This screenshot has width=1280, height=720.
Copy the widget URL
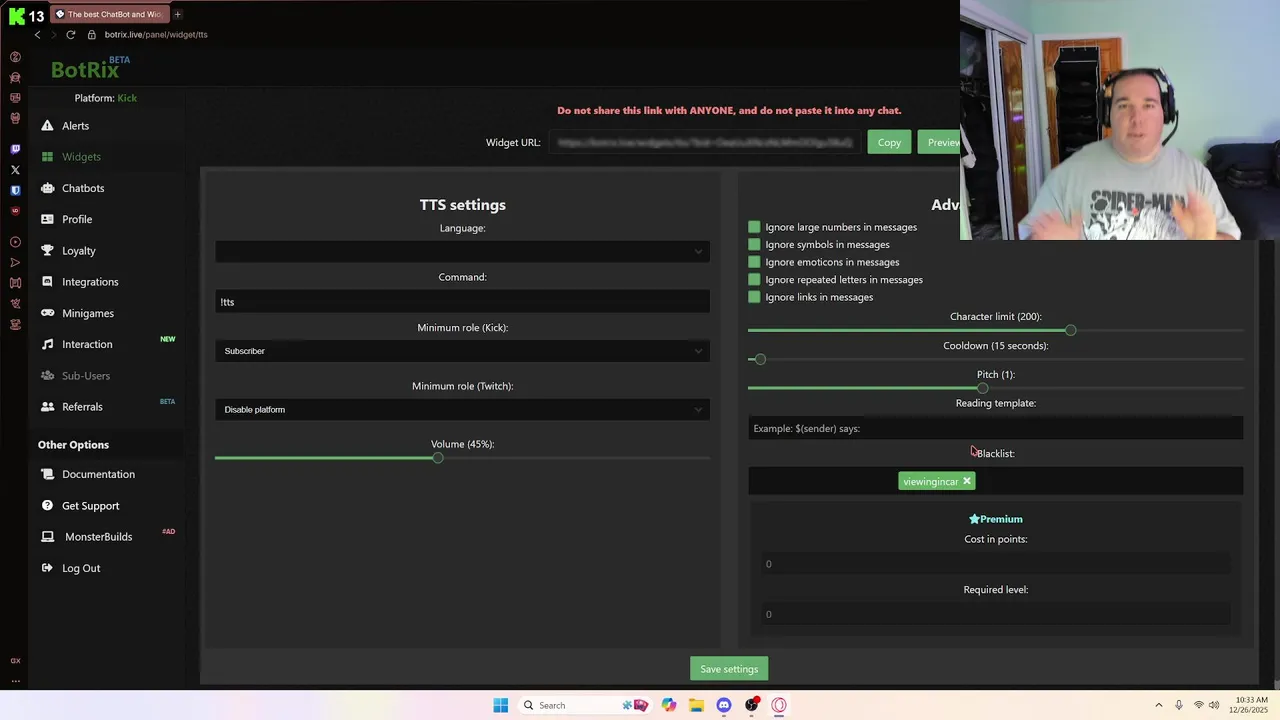point(889,142)
